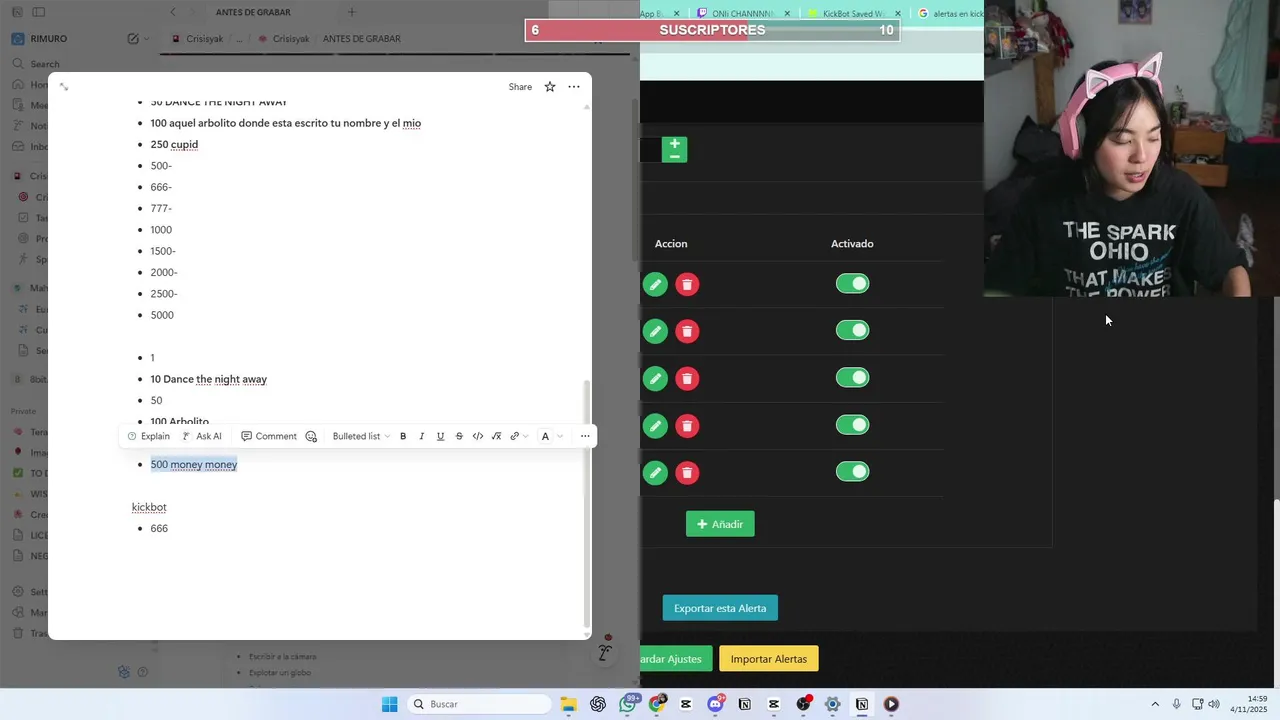Toggle the second row Activado switch

[x=853, y=331]
